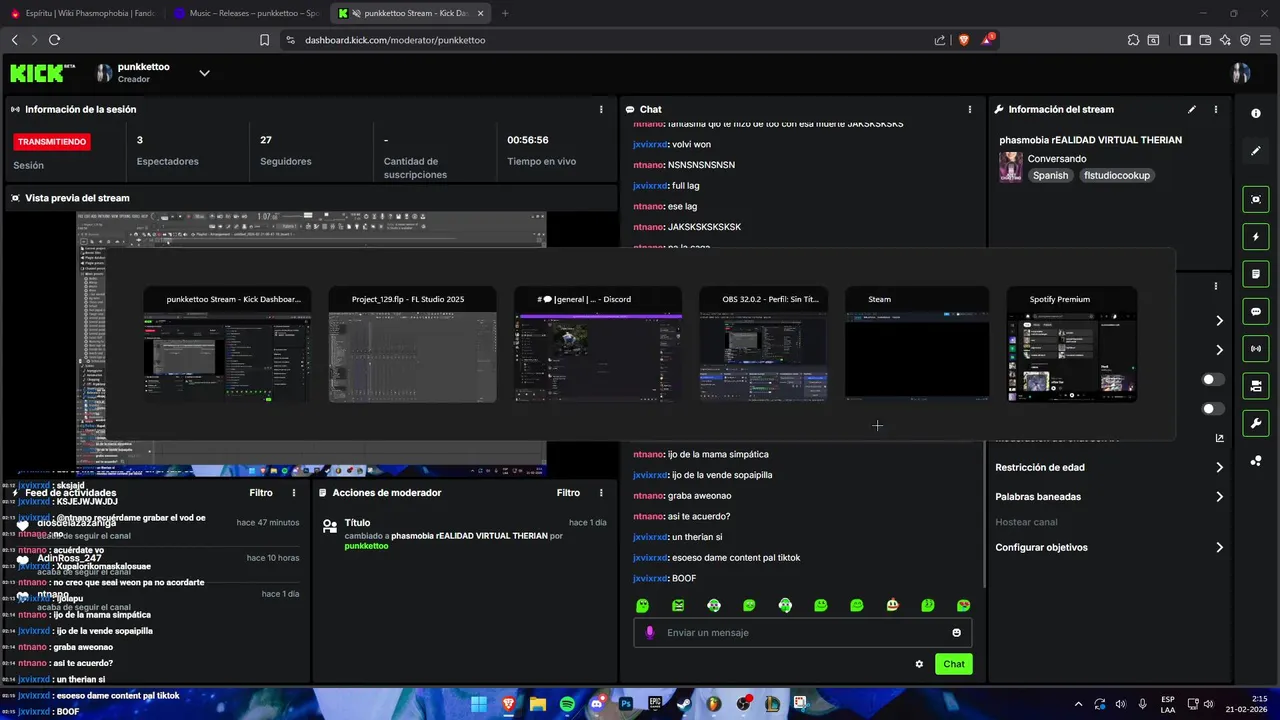The height and width of the screenshot is (720, 1280).
Task: Edit stream info with pencil icon in header
Action: [1191, 109]
